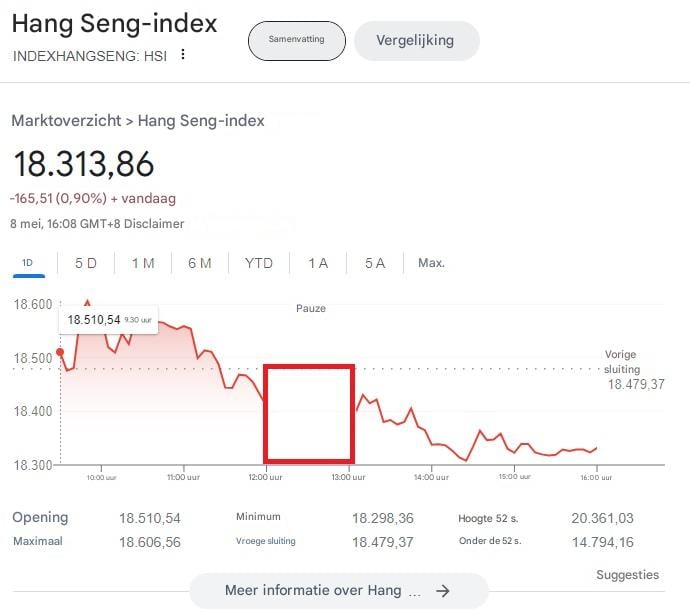Click the arrow icon in Meer informatie button
This screenshot has width=690, height=612.
point(443,591)
